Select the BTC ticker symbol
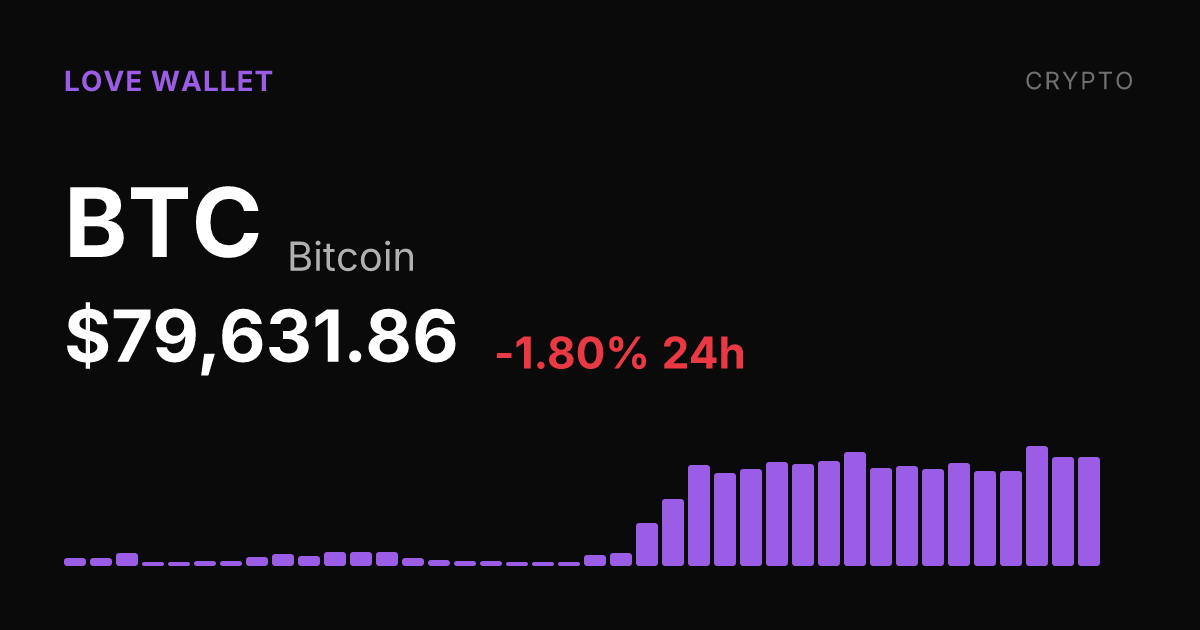This screenshot has height=630, width=1200. pos(163,223)
